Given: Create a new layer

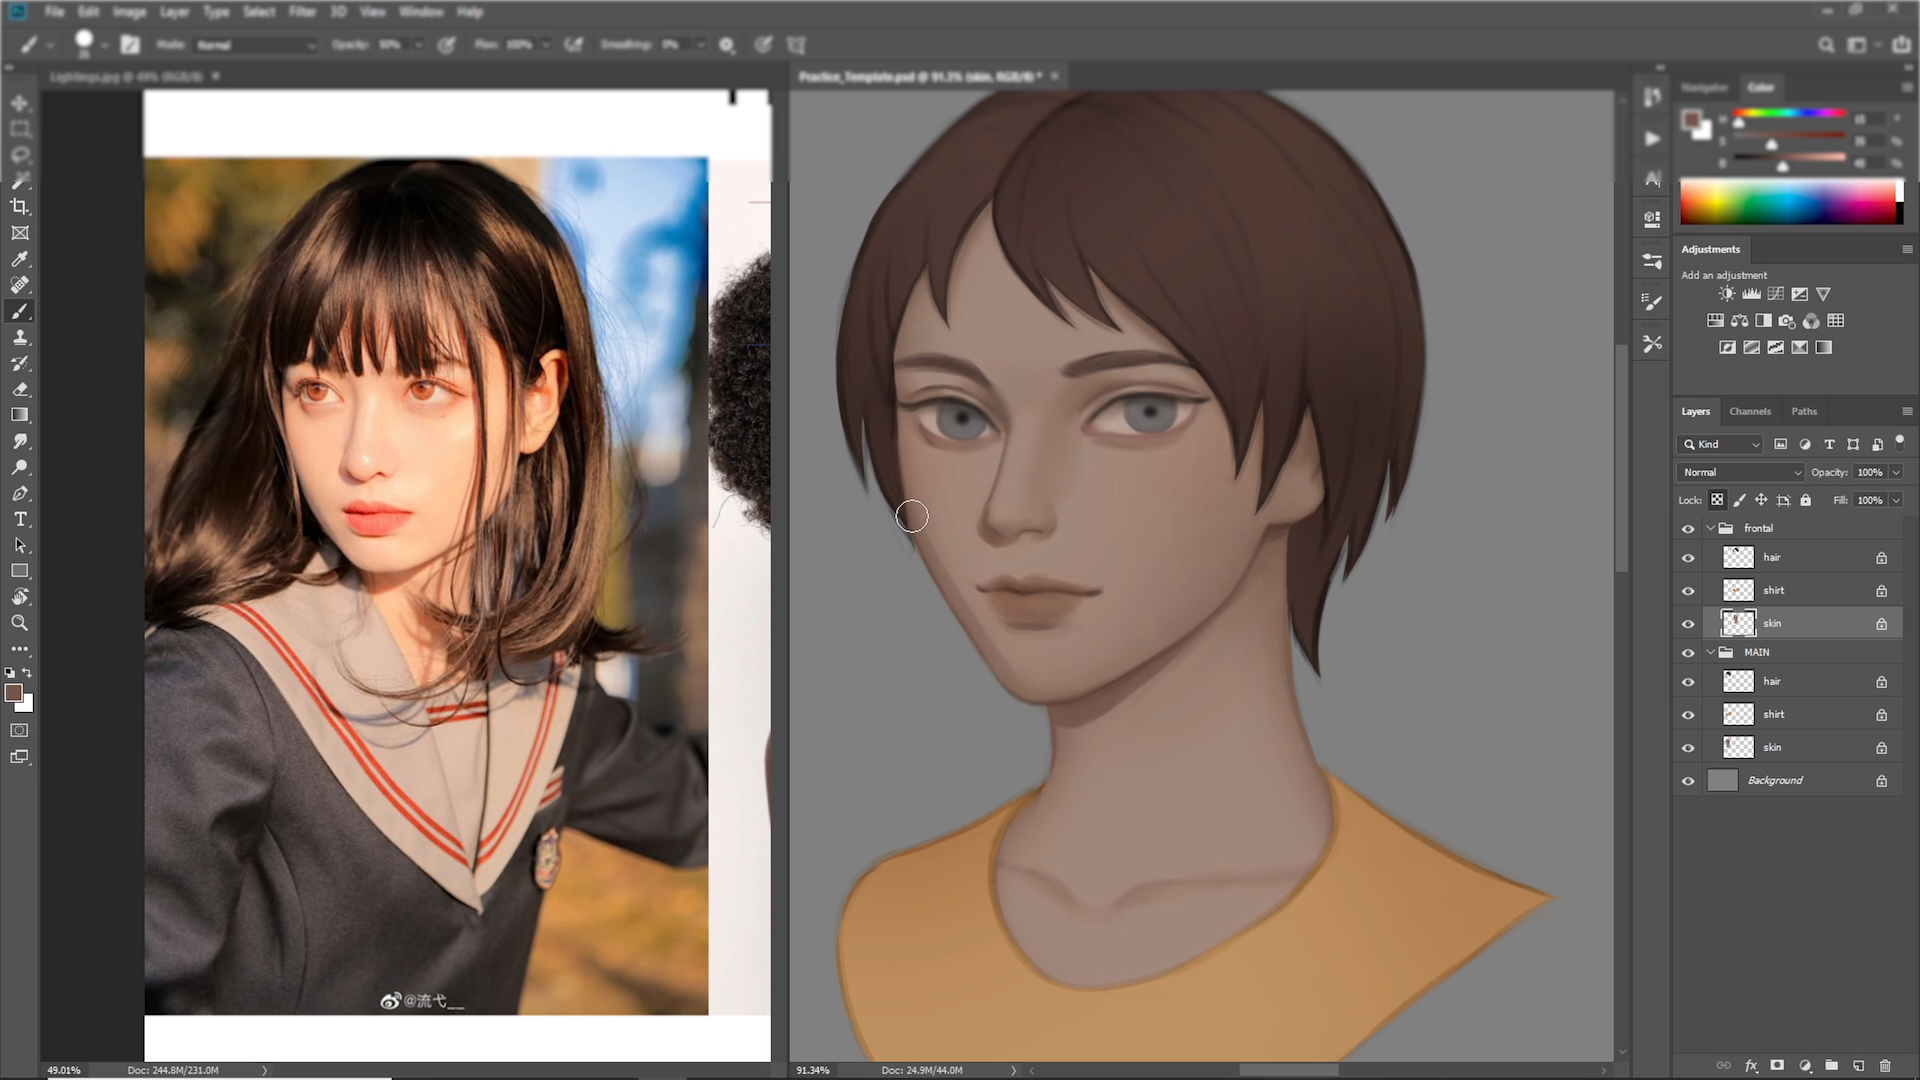Looking at the screenshot, I should point(1858,1066).
